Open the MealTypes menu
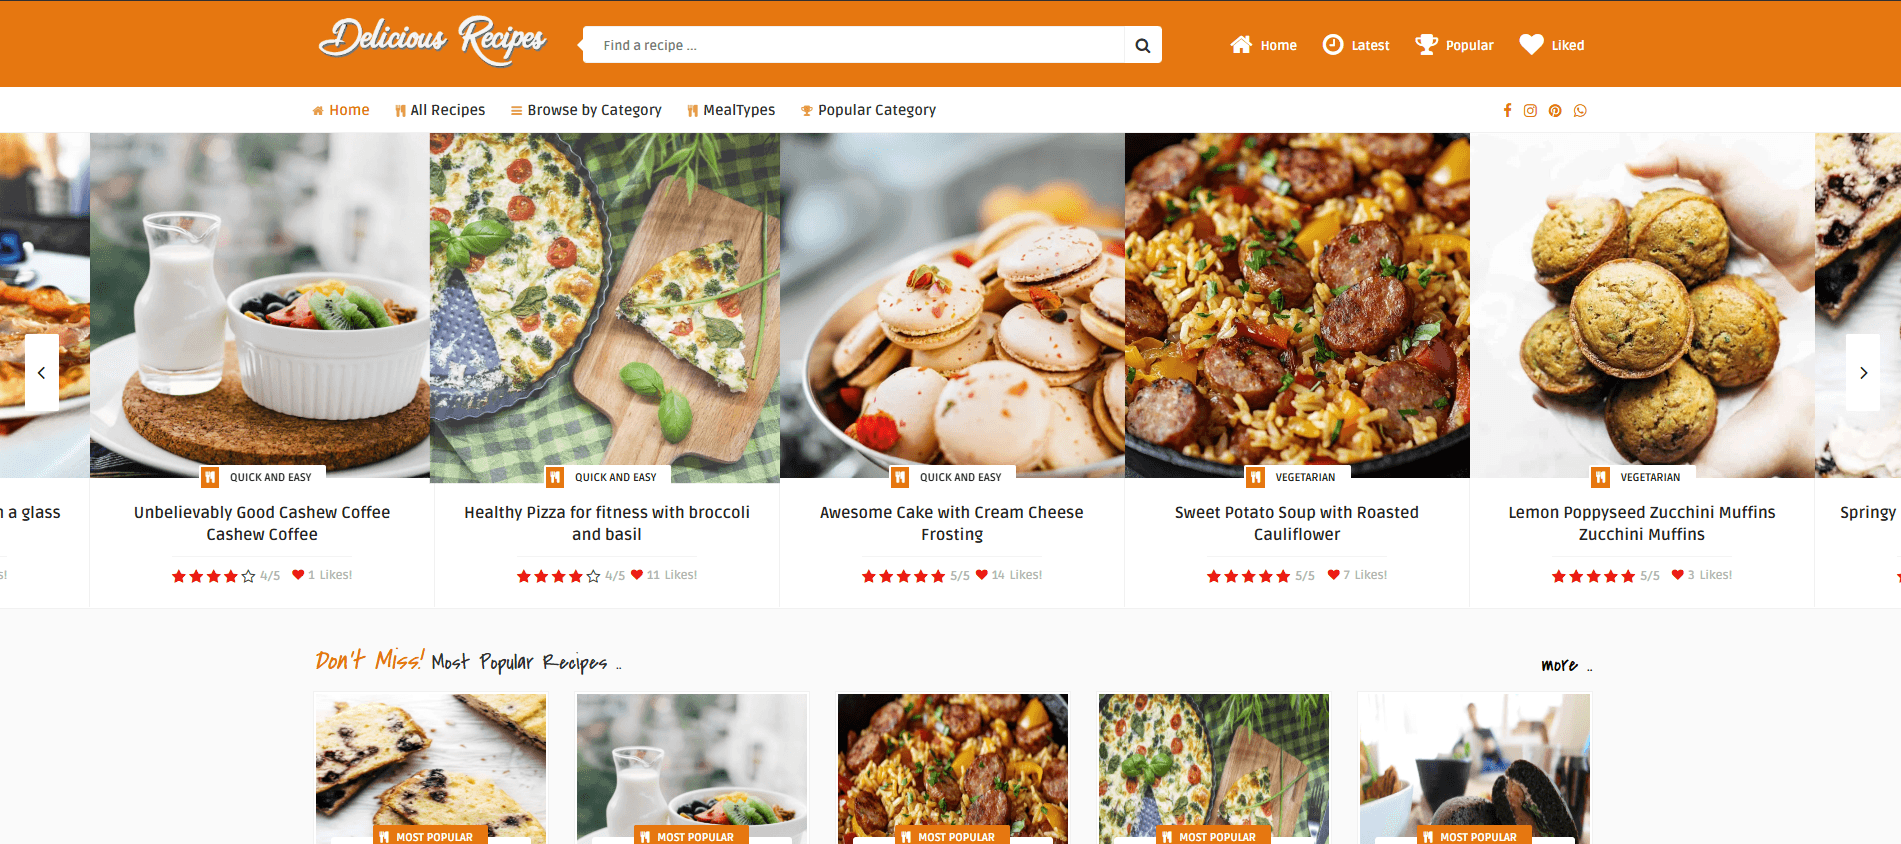Screen dimensions: 1901x844 [731, 110]
